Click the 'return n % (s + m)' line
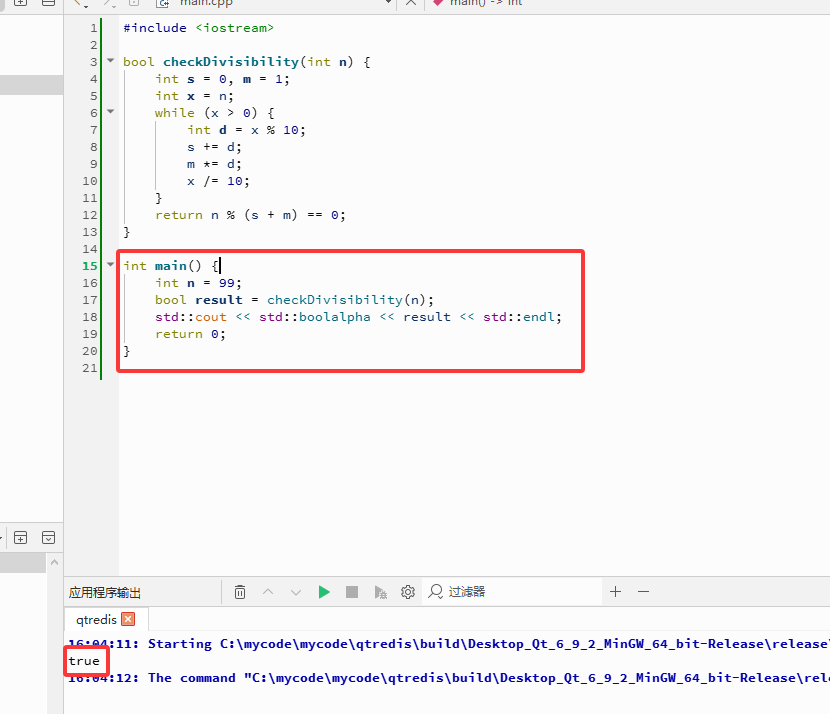Viewport: 830px width, 714px height. click(250, 215)
